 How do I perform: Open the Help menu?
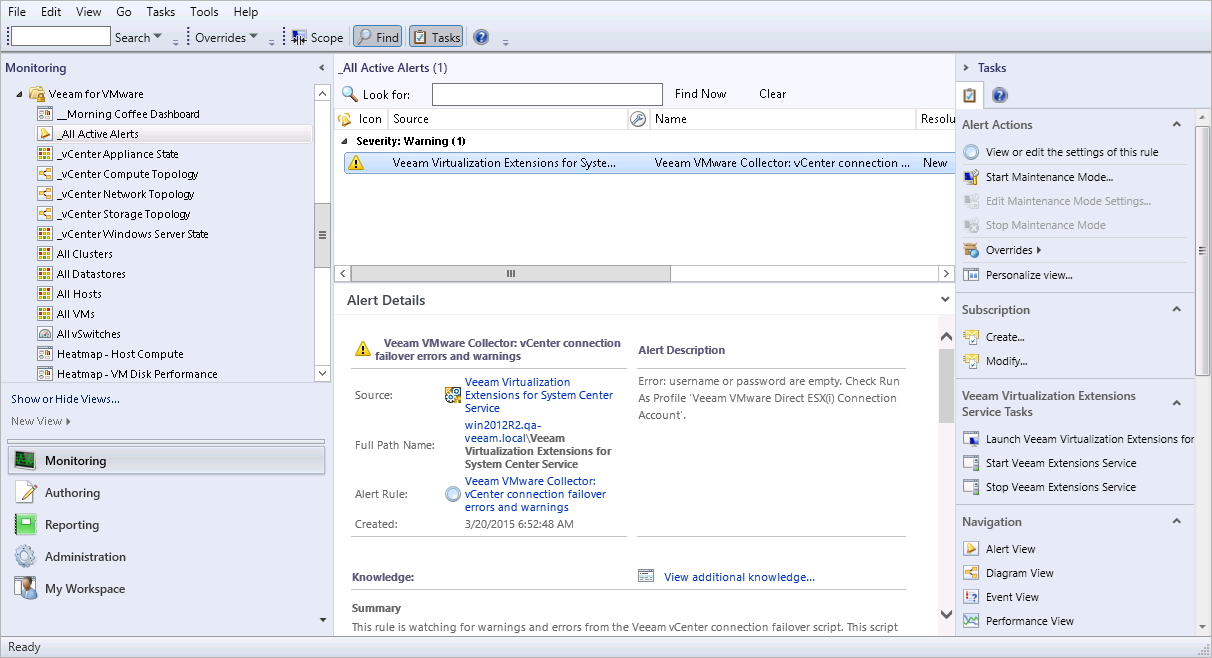245,12
